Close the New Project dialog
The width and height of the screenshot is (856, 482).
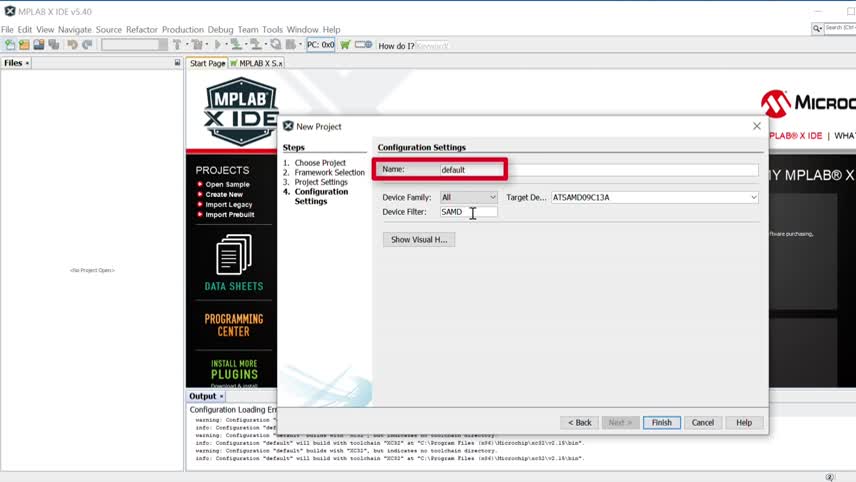(757, 126)
